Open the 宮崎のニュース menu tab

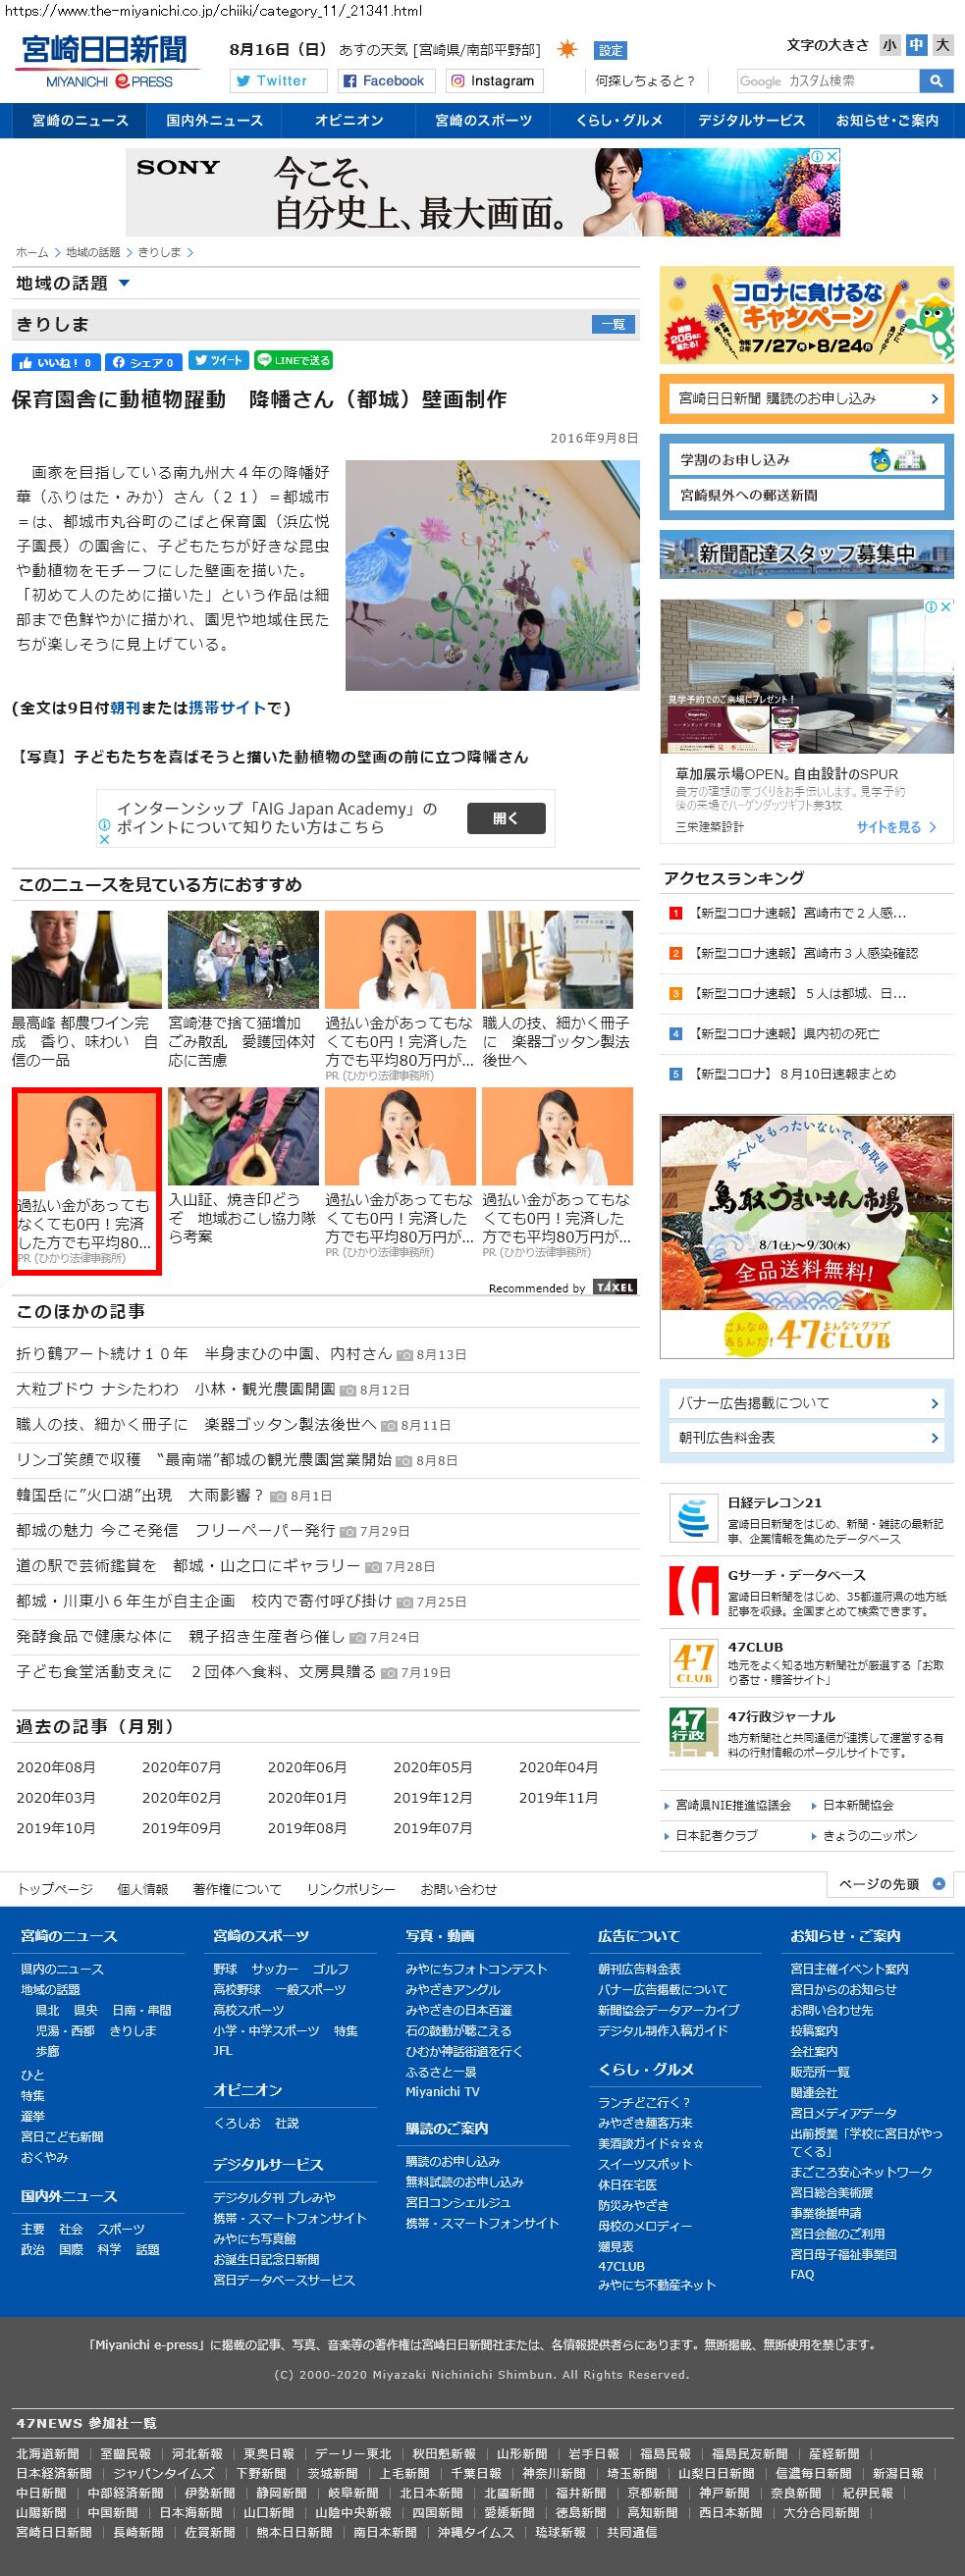[80, 121]
